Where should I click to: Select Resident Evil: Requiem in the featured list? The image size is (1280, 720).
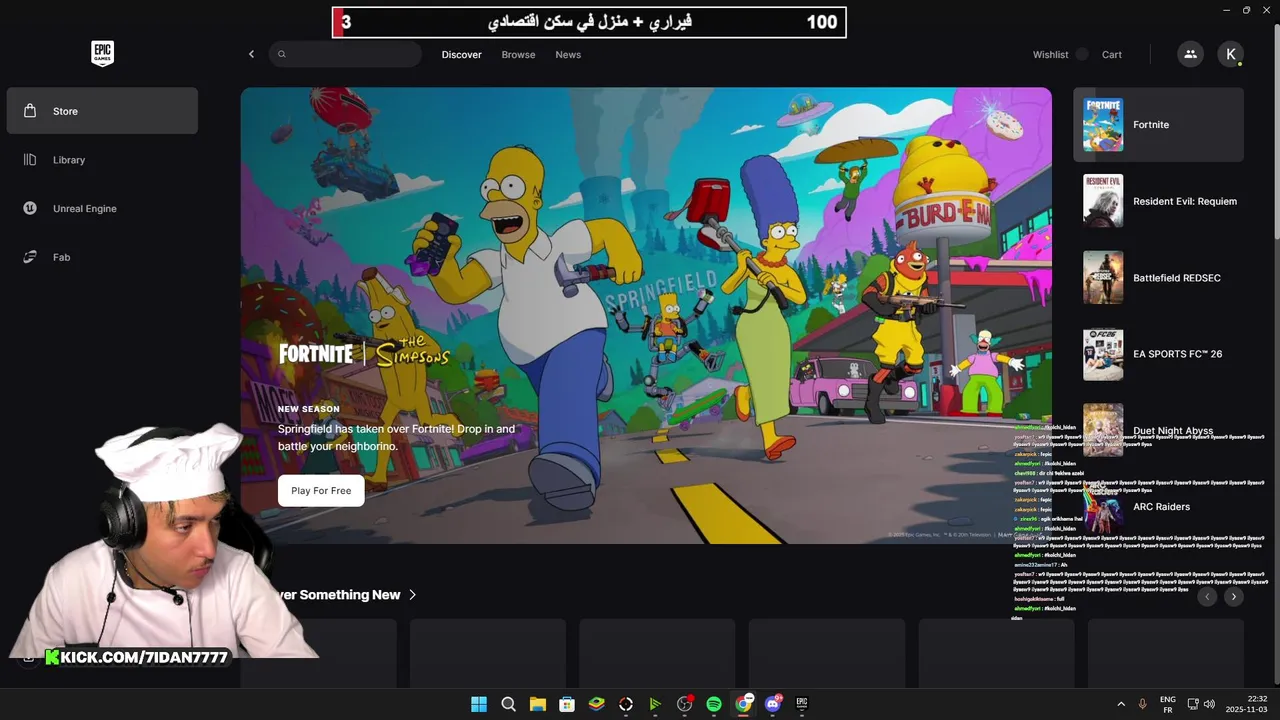tap(1158, 201)
